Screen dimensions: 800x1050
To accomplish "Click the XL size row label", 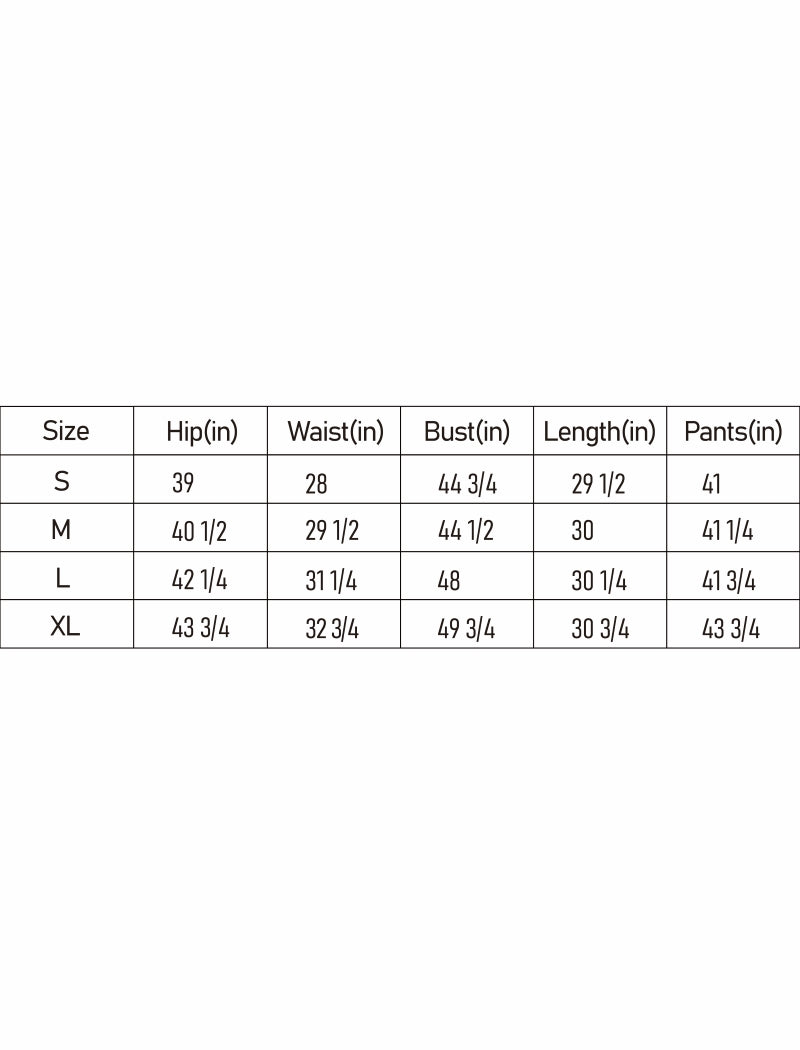I will (x=65, y=628).
